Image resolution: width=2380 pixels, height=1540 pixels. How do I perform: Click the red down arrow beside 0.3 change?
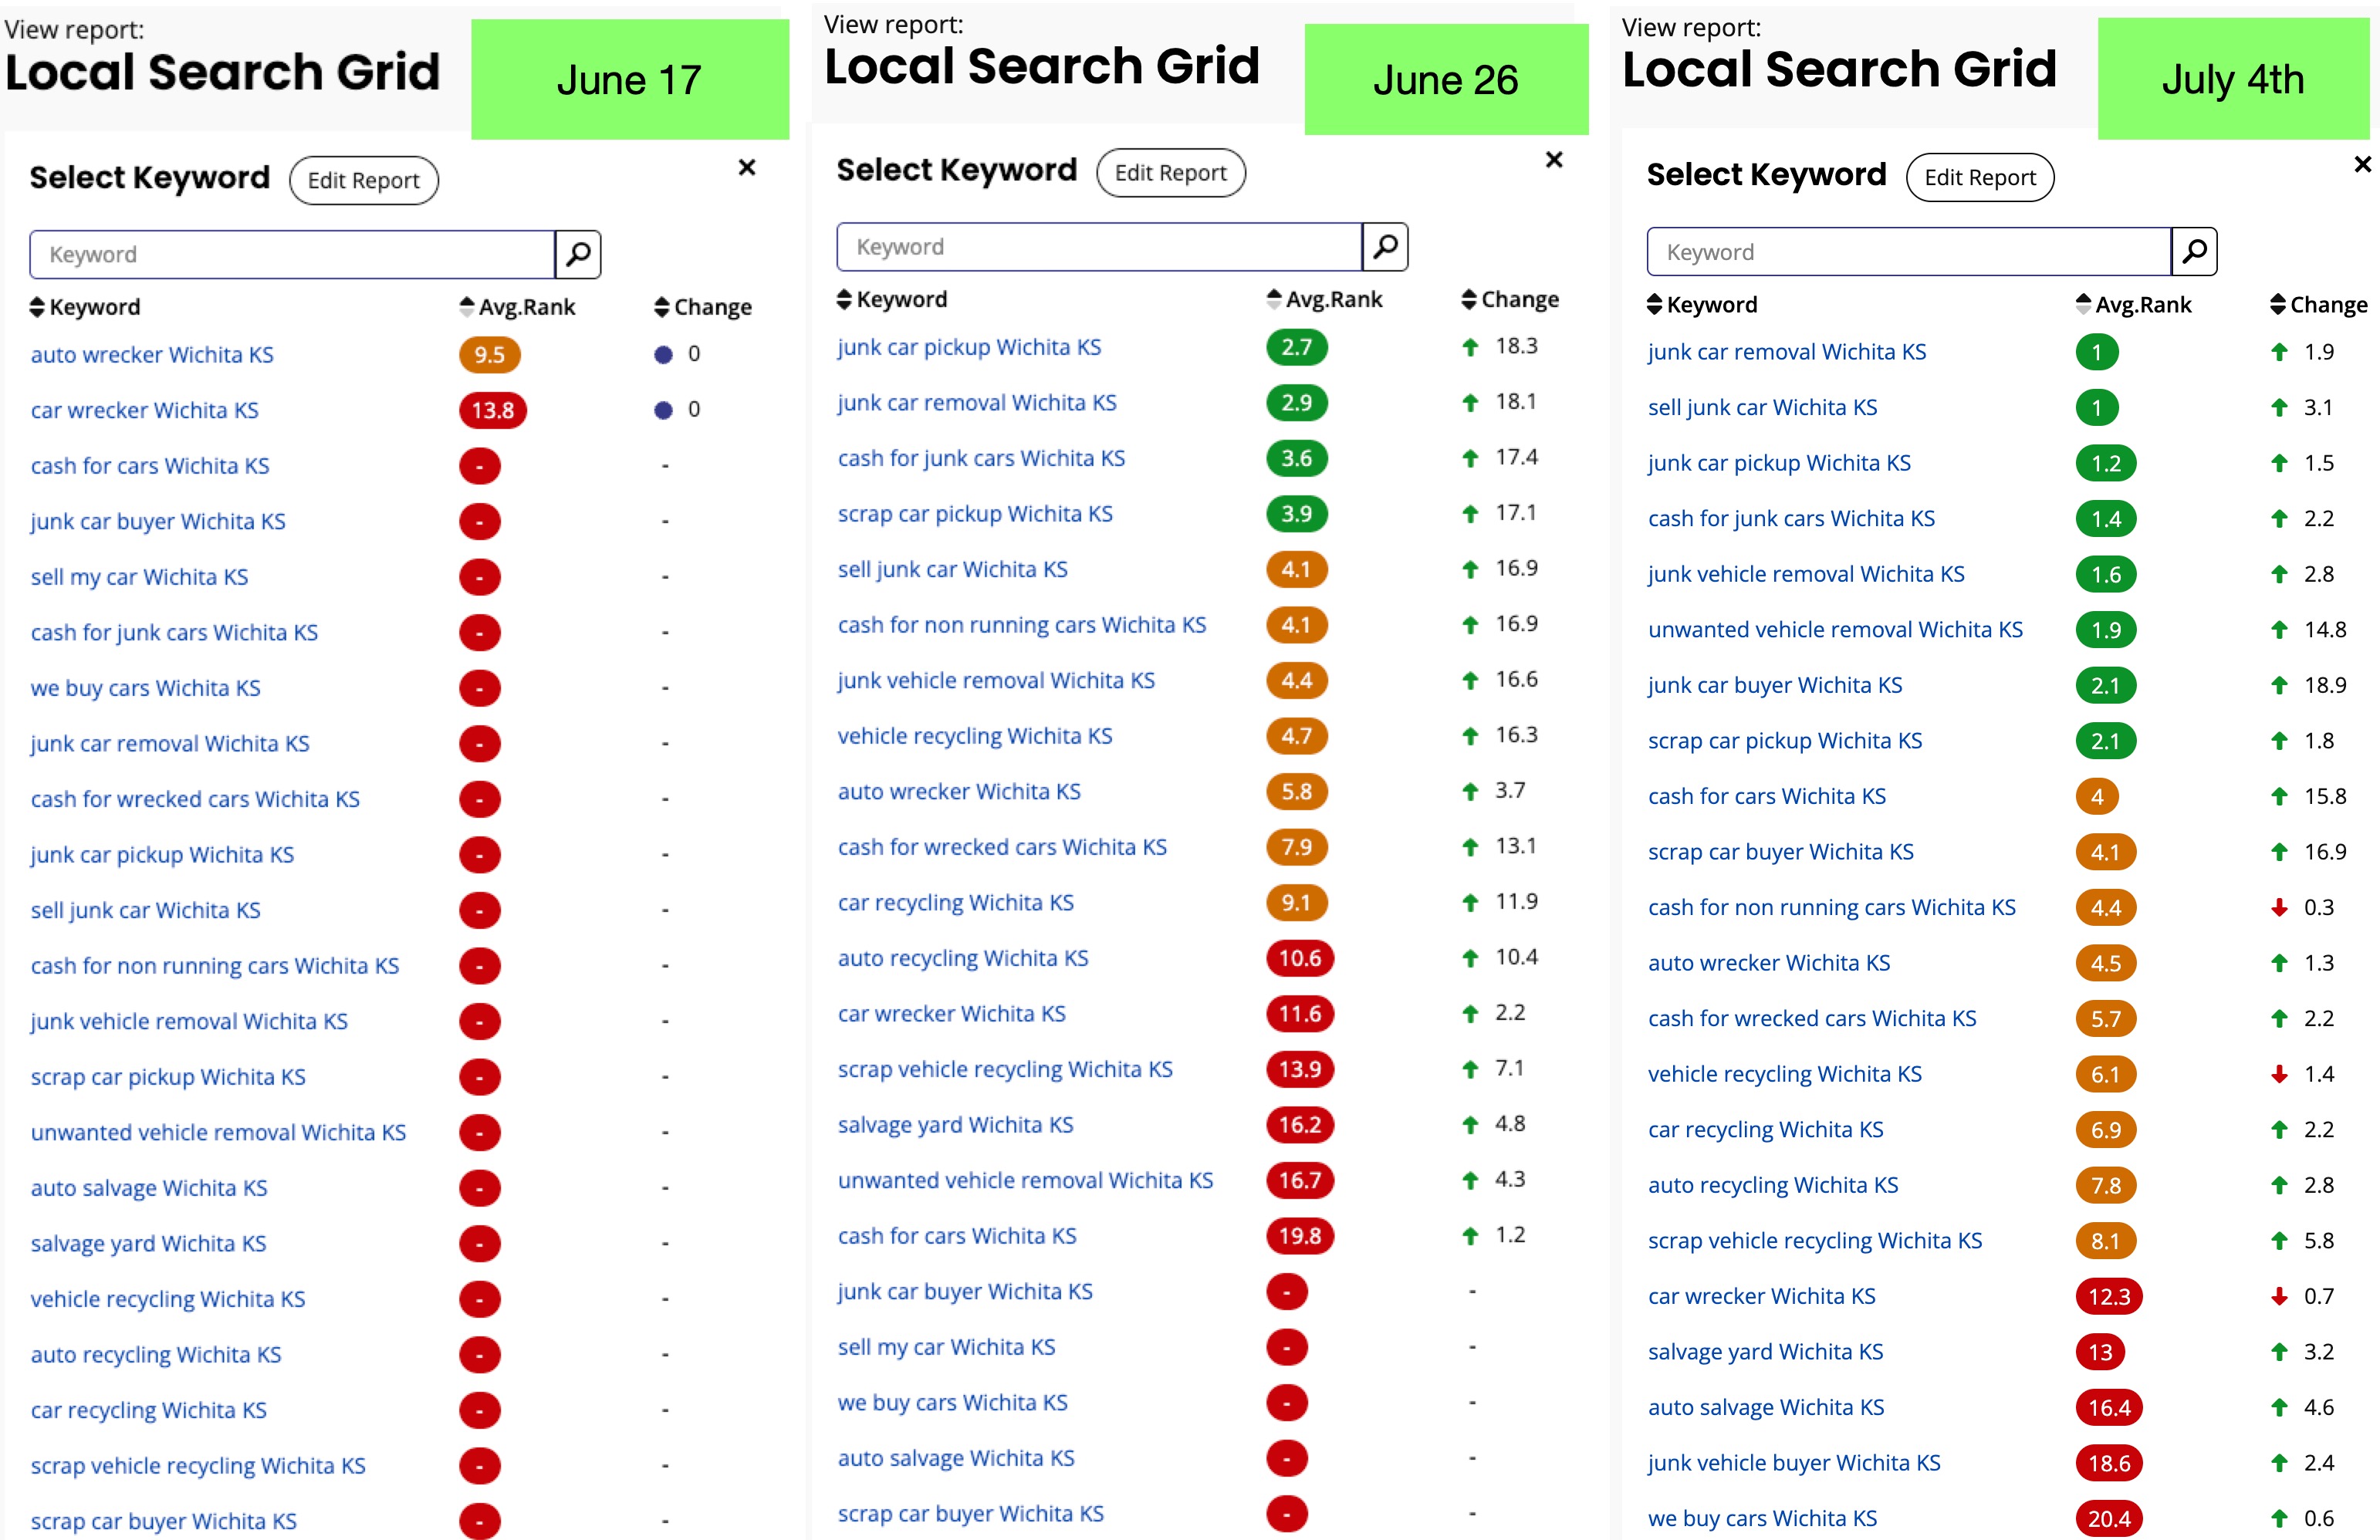2279,907
